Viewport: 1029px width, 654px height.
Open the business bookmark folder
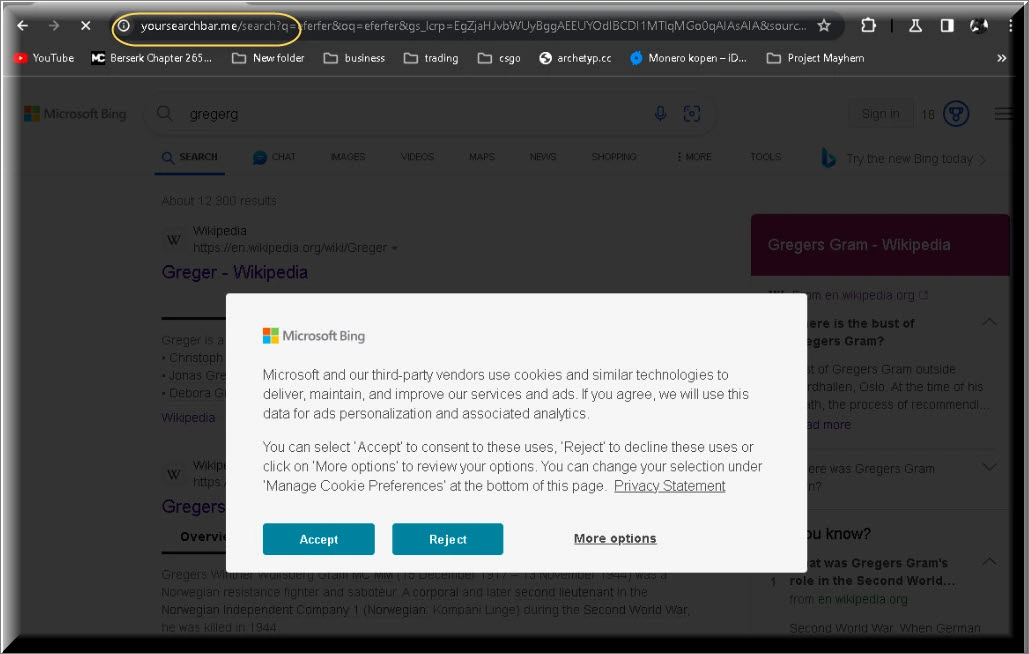tap(354, 58)
